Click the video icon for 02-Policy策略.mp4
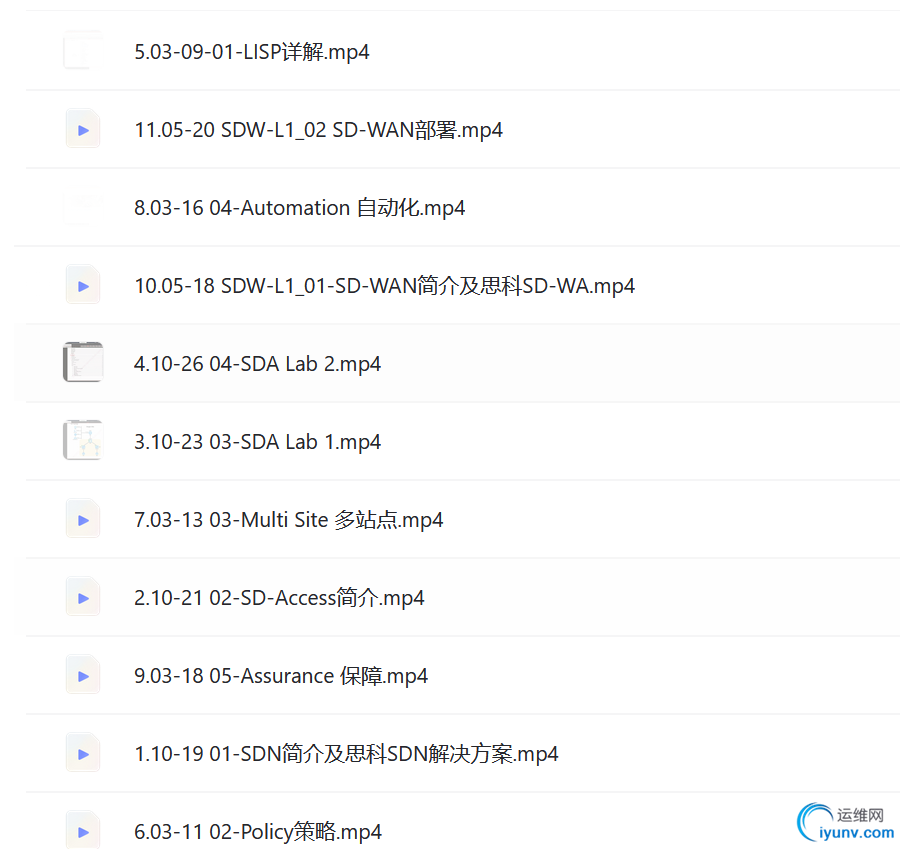900x849 pixels. 83,831
